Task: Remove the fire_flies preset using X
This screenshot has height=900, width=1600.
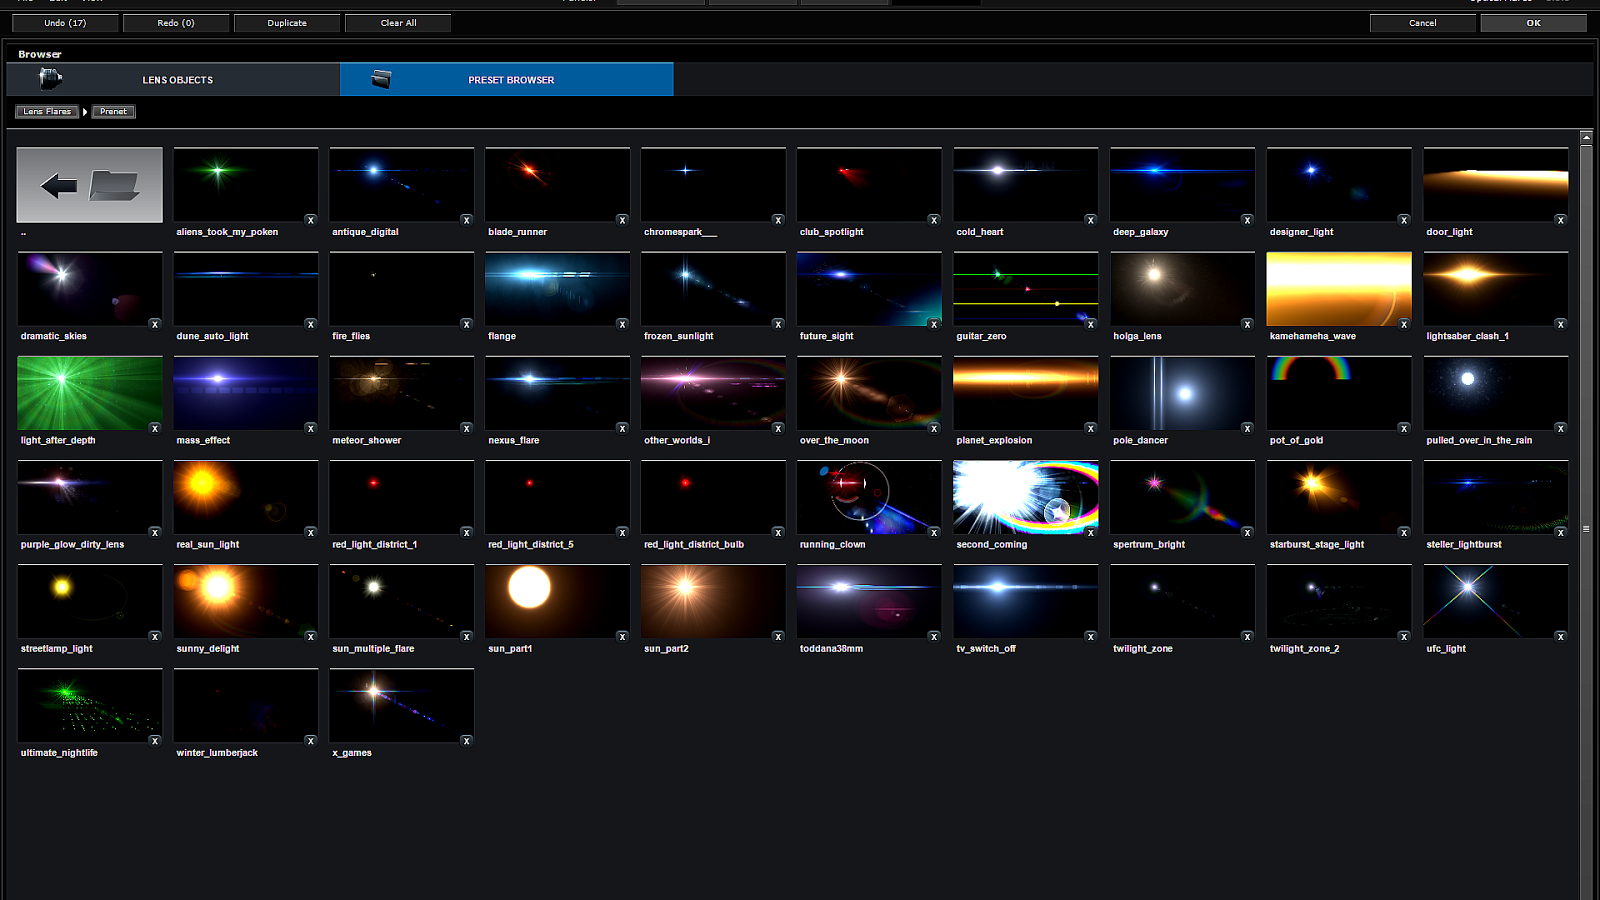Action: coord(466,324)
